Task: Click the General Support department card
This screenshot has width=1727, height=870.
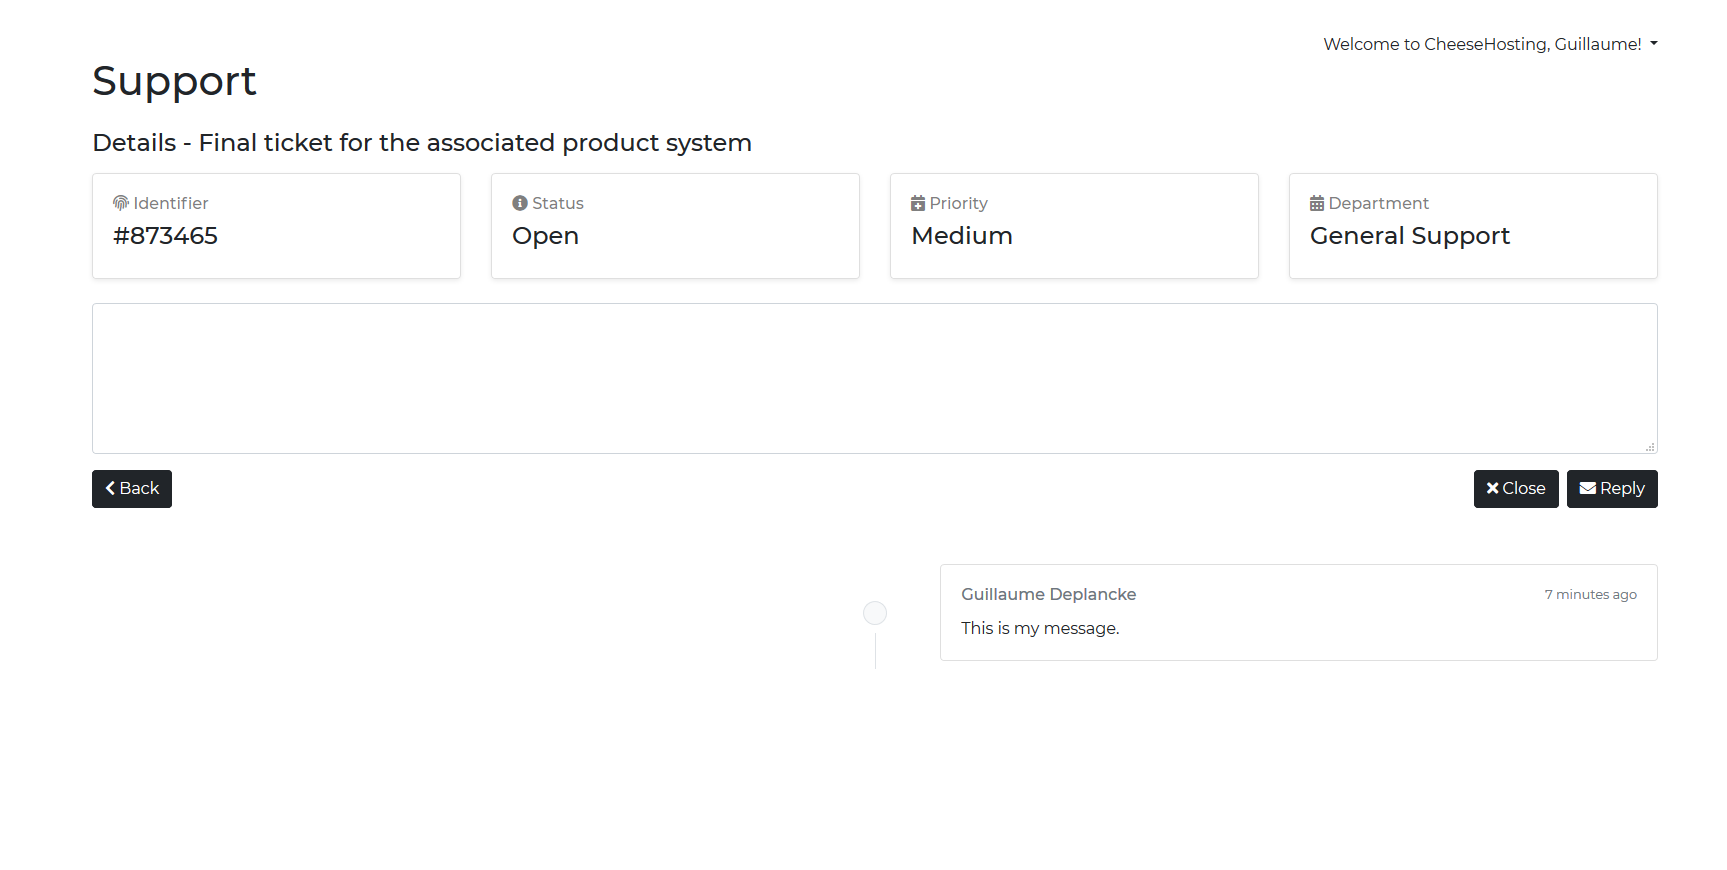Action: click(1472, 226)
